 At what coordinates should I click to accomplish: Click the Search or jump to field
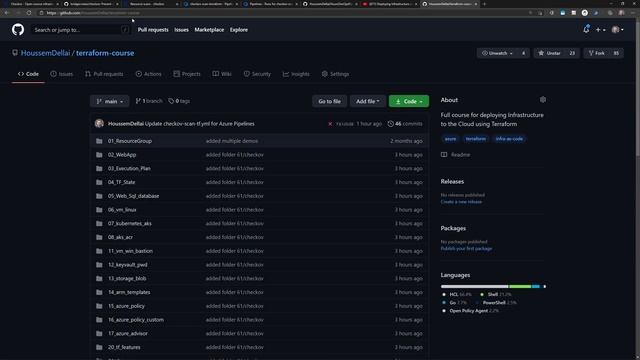pos(81,30)
